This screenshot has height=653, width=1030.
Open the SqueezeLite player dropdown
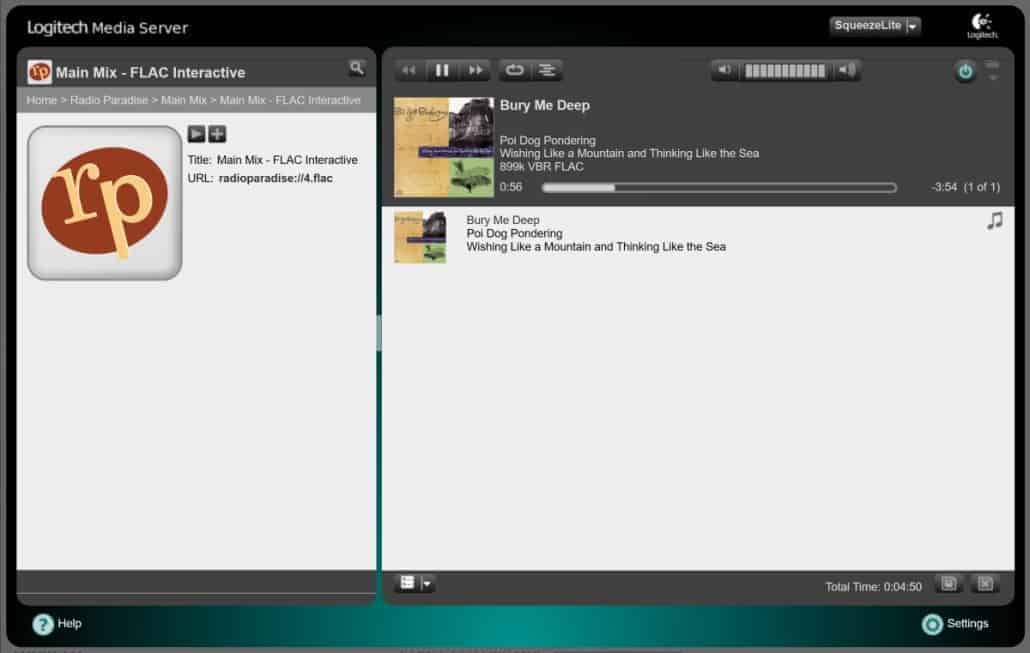tap(912, 26)
